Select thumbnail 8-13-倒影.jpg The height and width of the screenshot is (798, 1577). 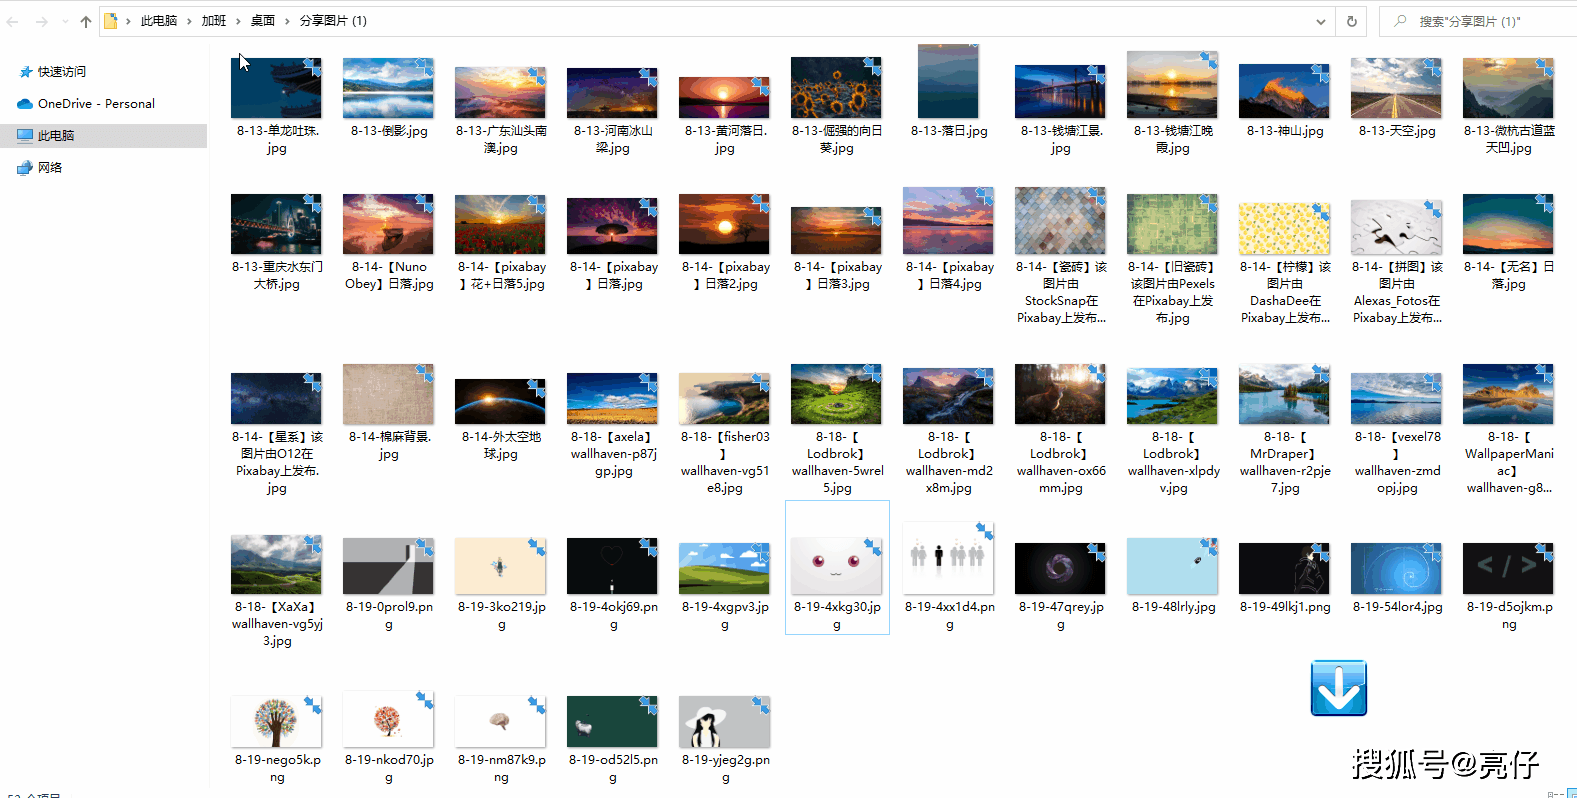(388, 88)
